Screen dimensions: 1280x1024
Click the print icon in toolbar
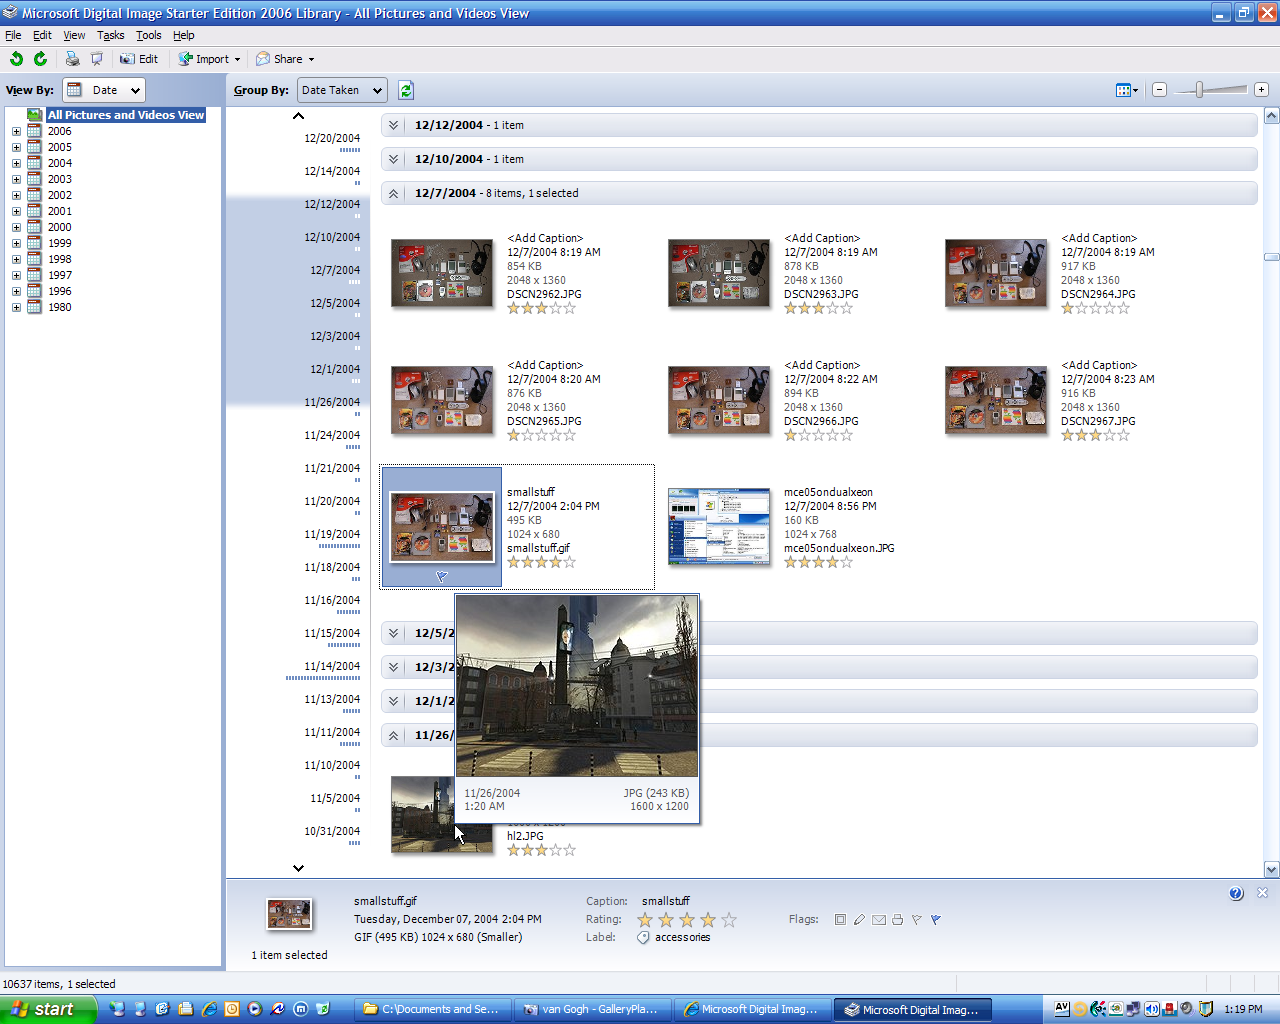[72, 59]
